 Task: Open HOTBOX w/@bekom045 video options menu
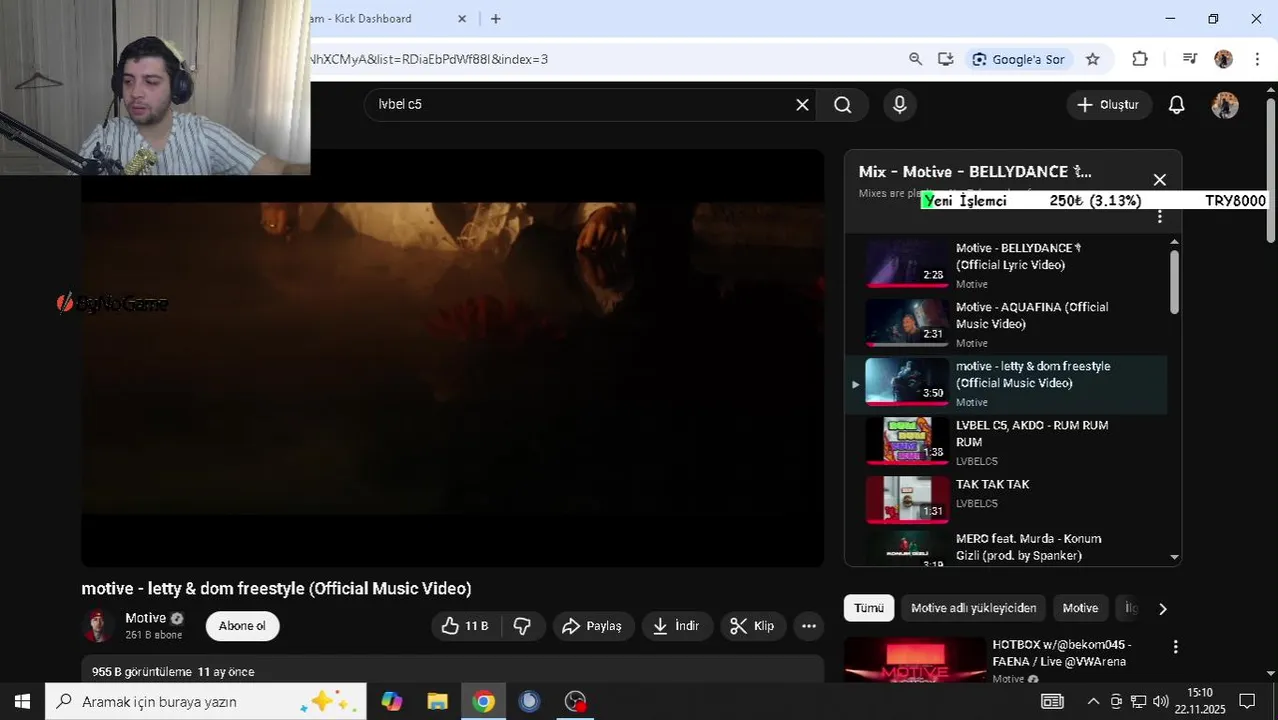pyautogui.click(x=1176, y=647)
